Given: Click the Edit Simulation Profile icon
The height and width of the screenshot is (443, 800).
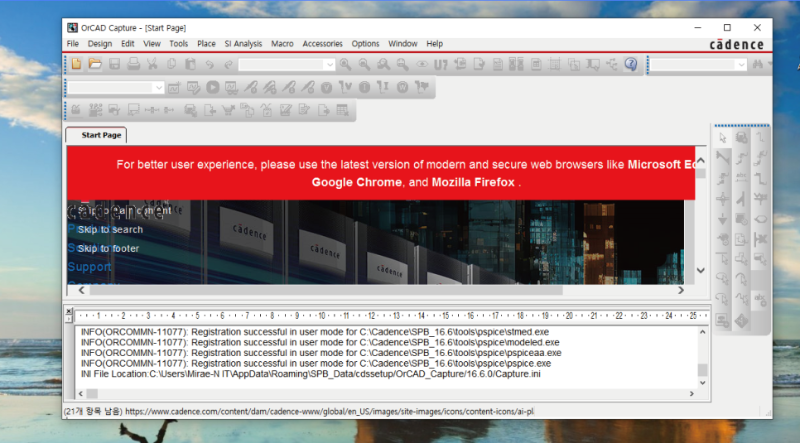Looking at the screenshot, I should coord(193,87).
